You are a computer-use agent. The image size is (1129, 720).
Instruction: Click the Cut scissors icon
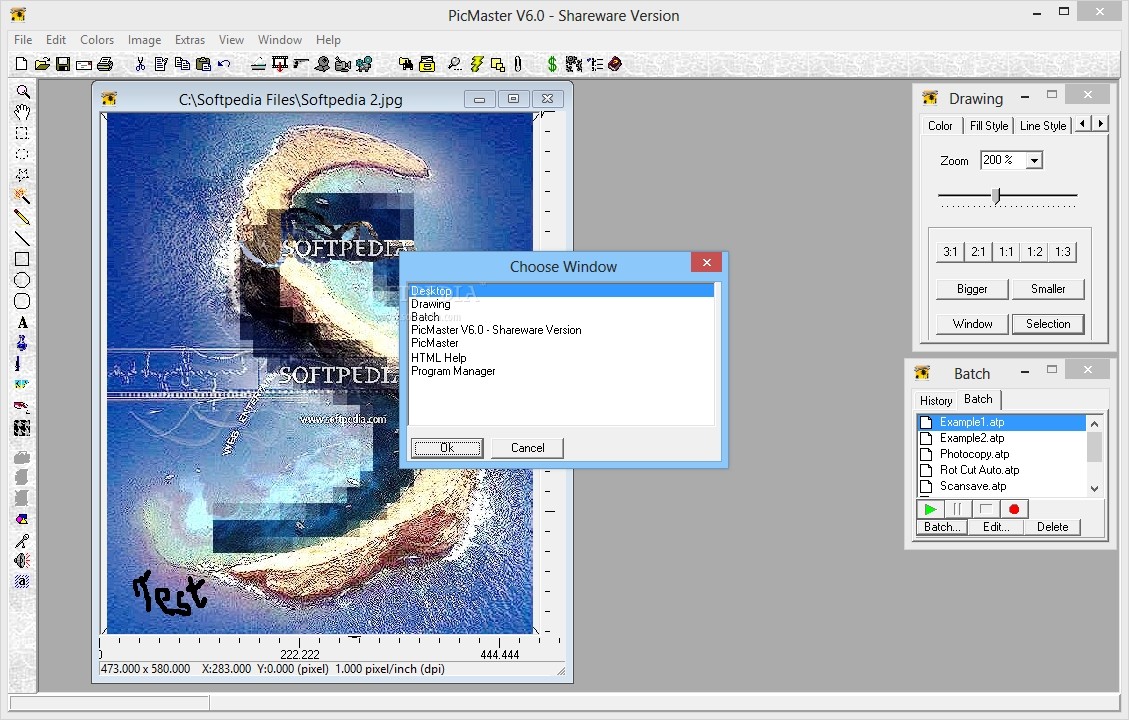140,64
